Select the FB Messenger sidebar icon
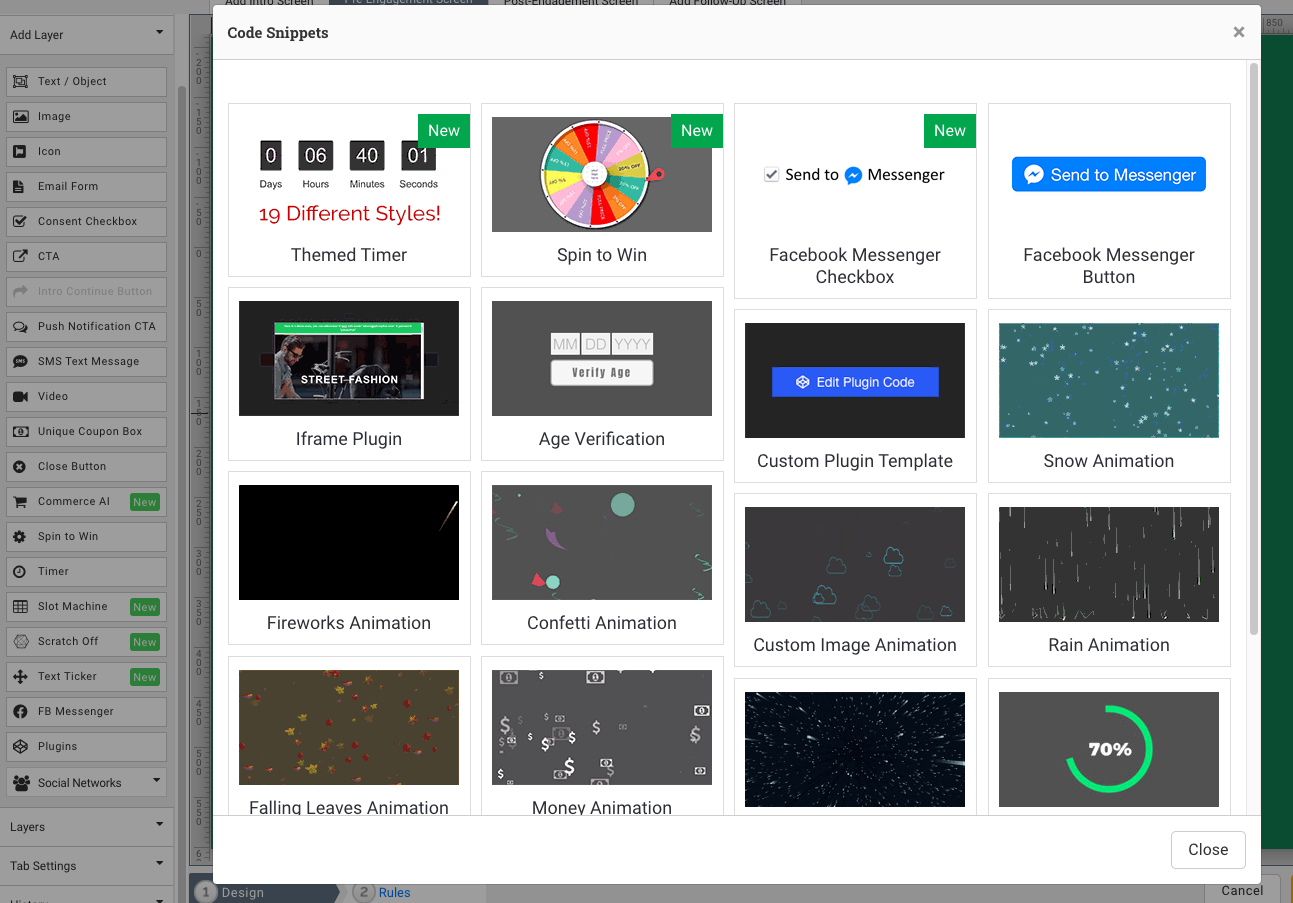 (20, 712)
